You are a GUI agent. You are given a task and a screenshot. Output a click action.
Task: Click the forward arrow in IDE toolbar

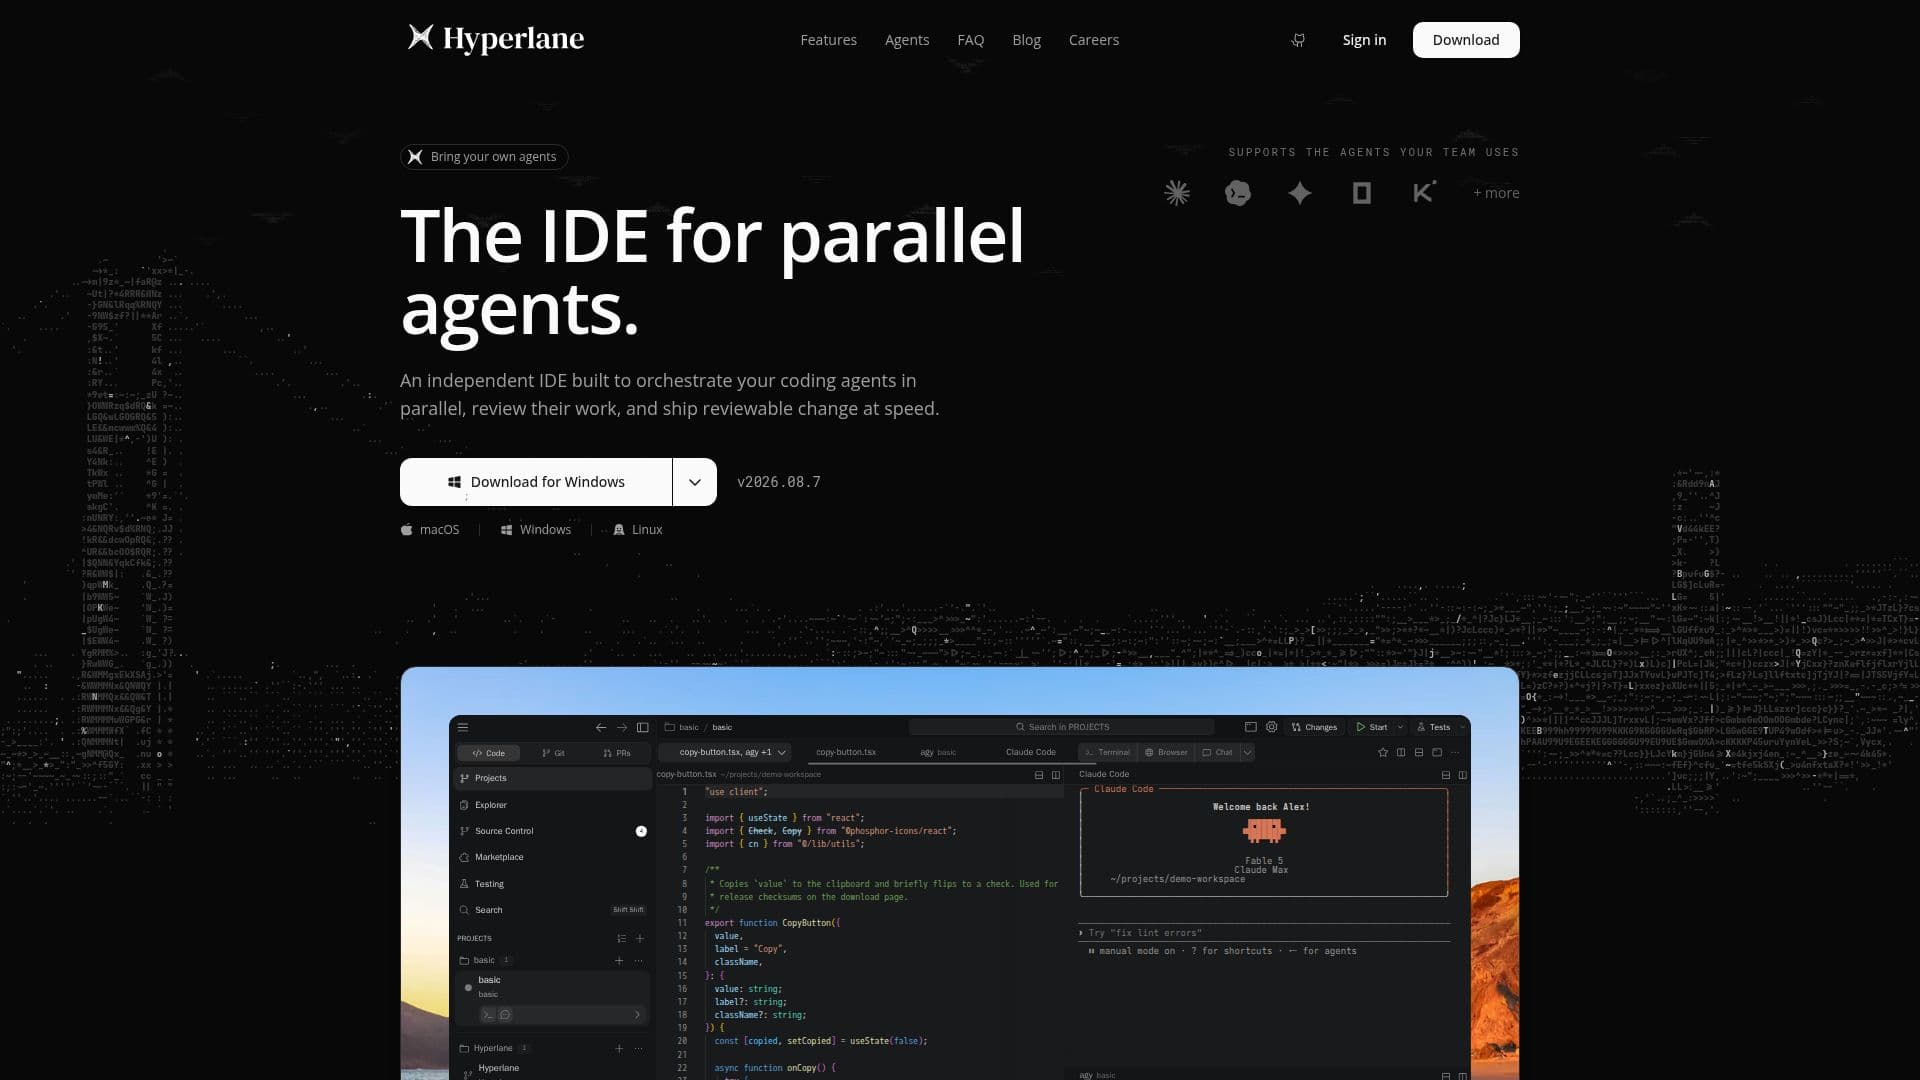coord(622,727)
